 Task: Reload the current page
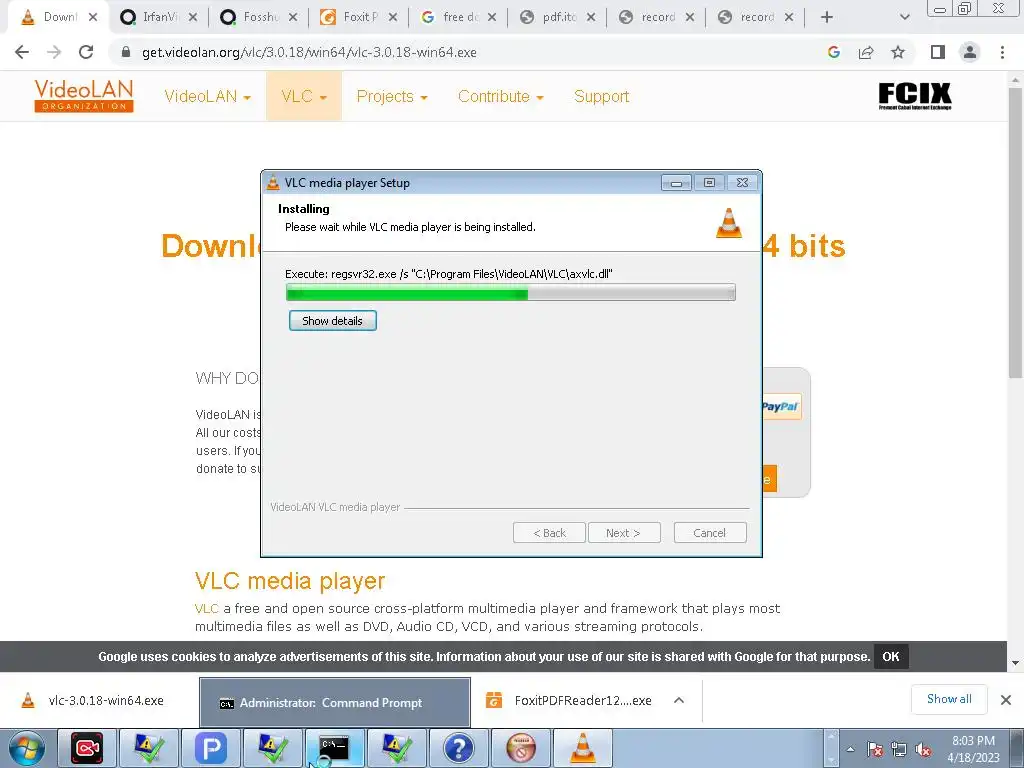coord(86,52)
